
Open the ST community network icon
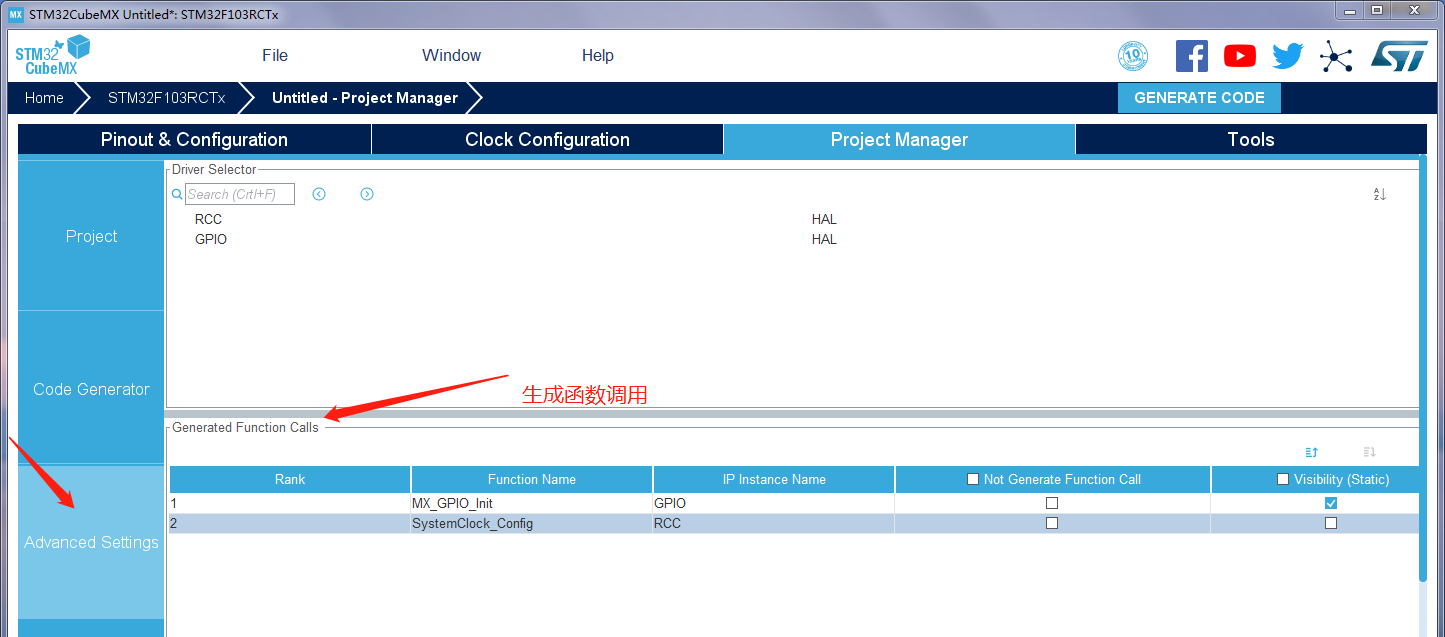(1336, 56)
